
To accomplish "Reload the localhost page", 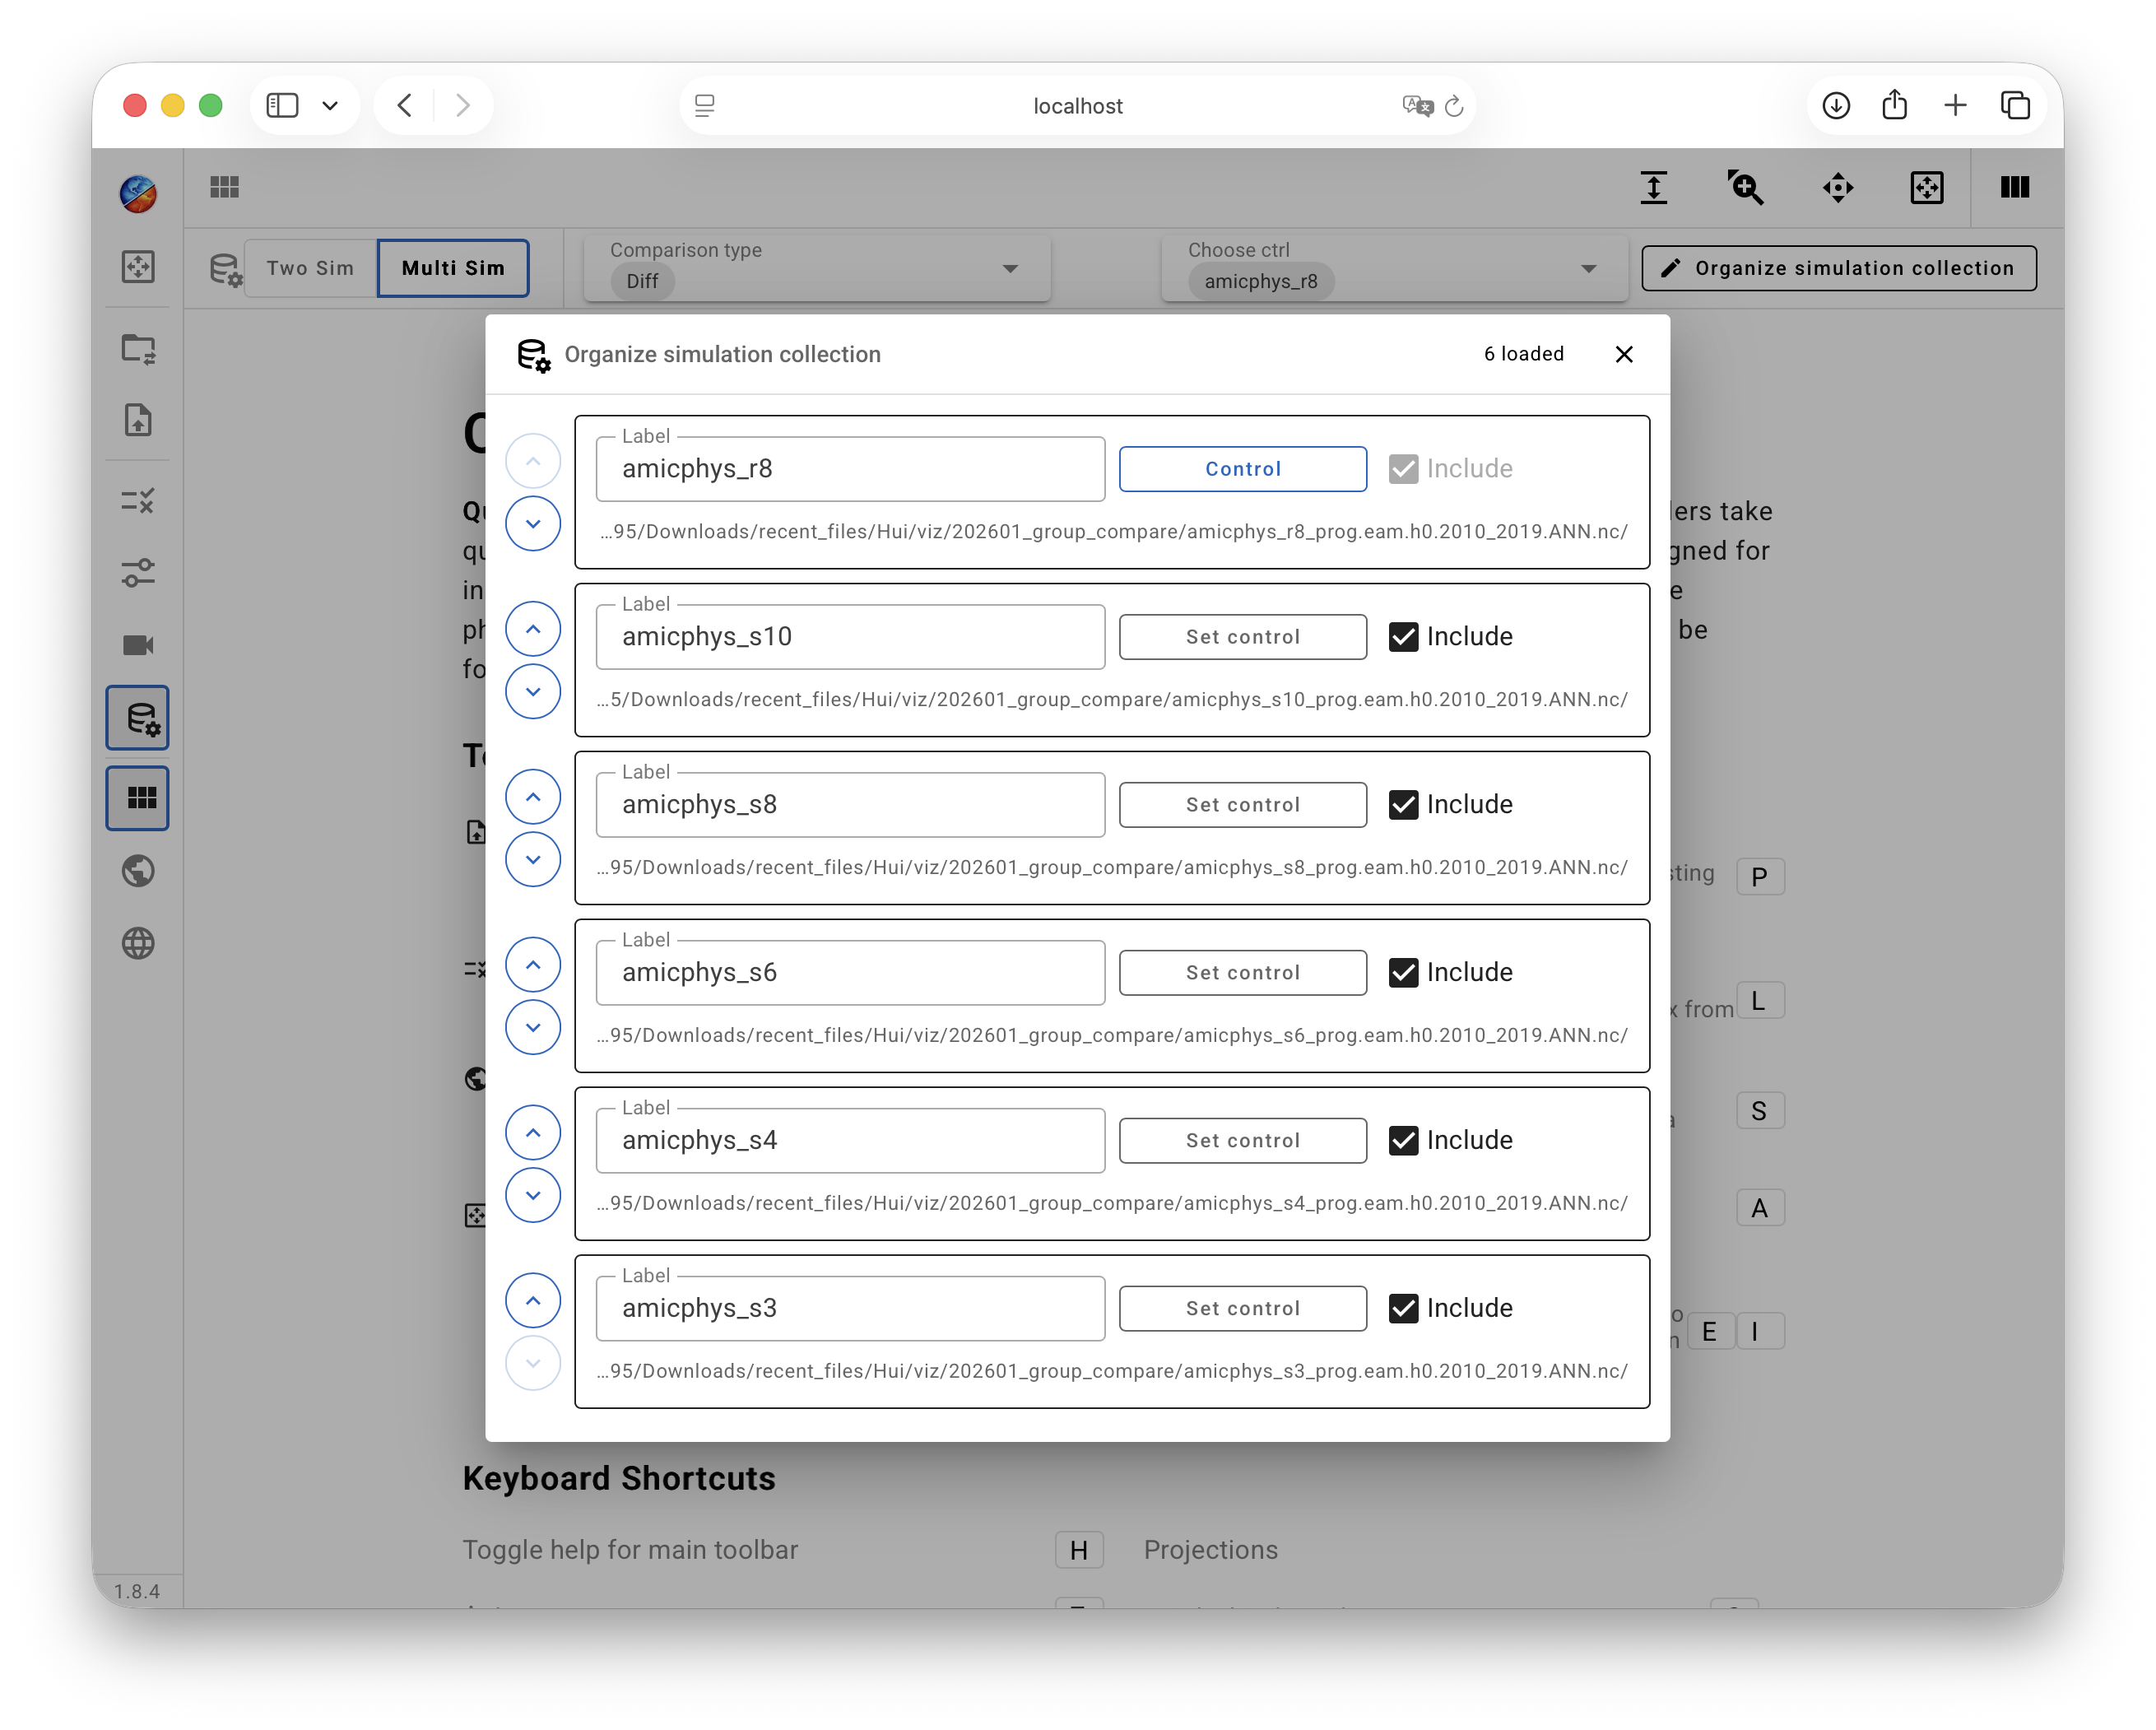I will pyautogui.click(x=1454, y=105).
